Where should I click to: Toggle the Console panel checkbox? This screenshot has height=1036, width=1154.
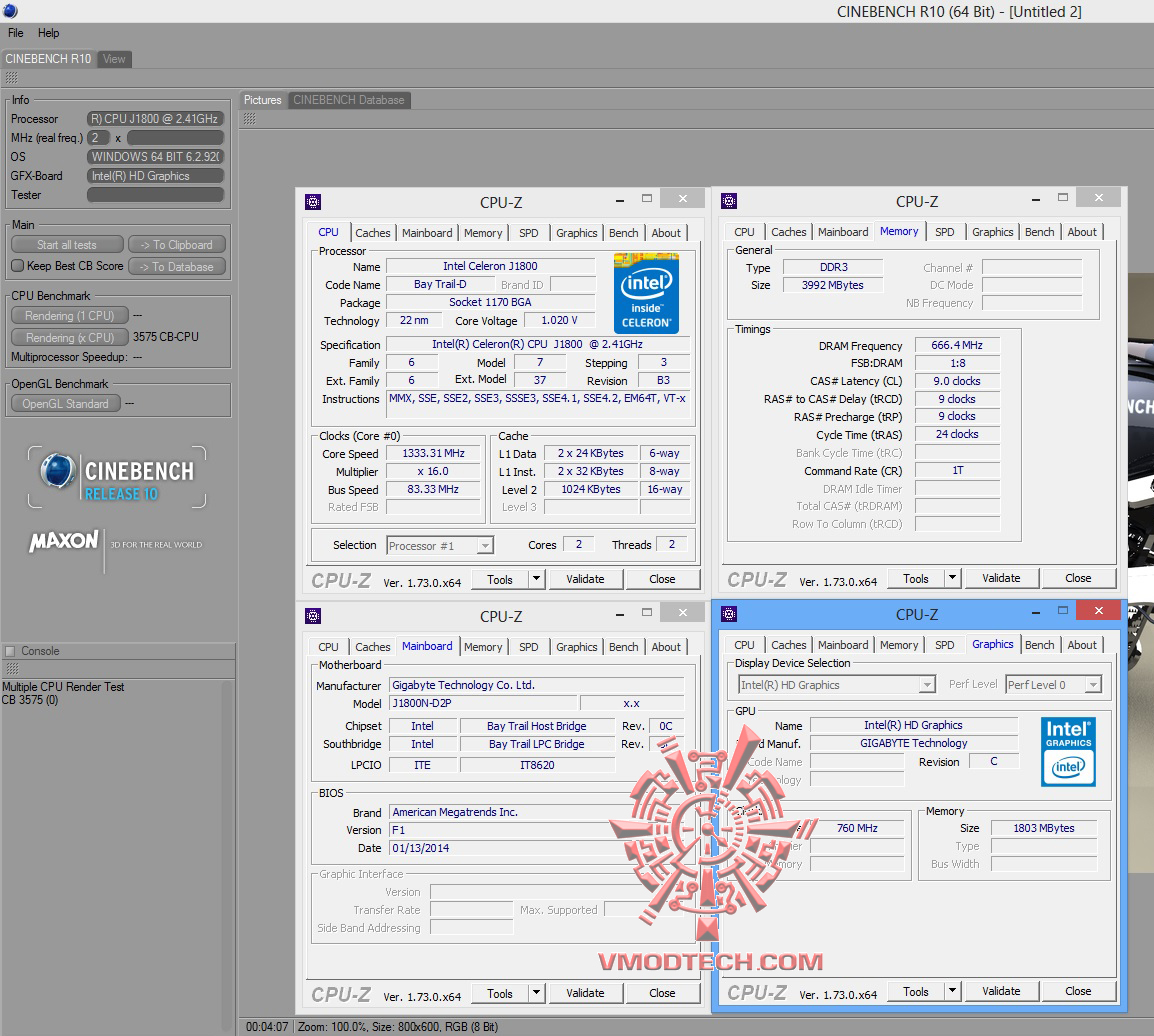coord(10,651)
